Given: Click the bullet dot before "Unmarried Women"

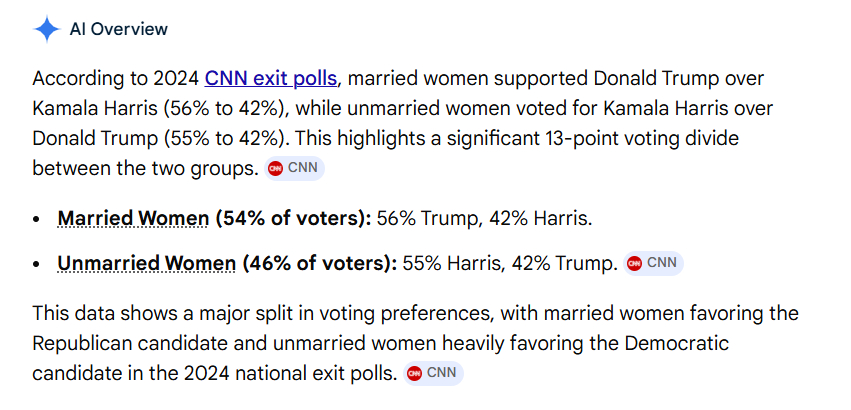Looking at the screenshot, I should 37,265.
